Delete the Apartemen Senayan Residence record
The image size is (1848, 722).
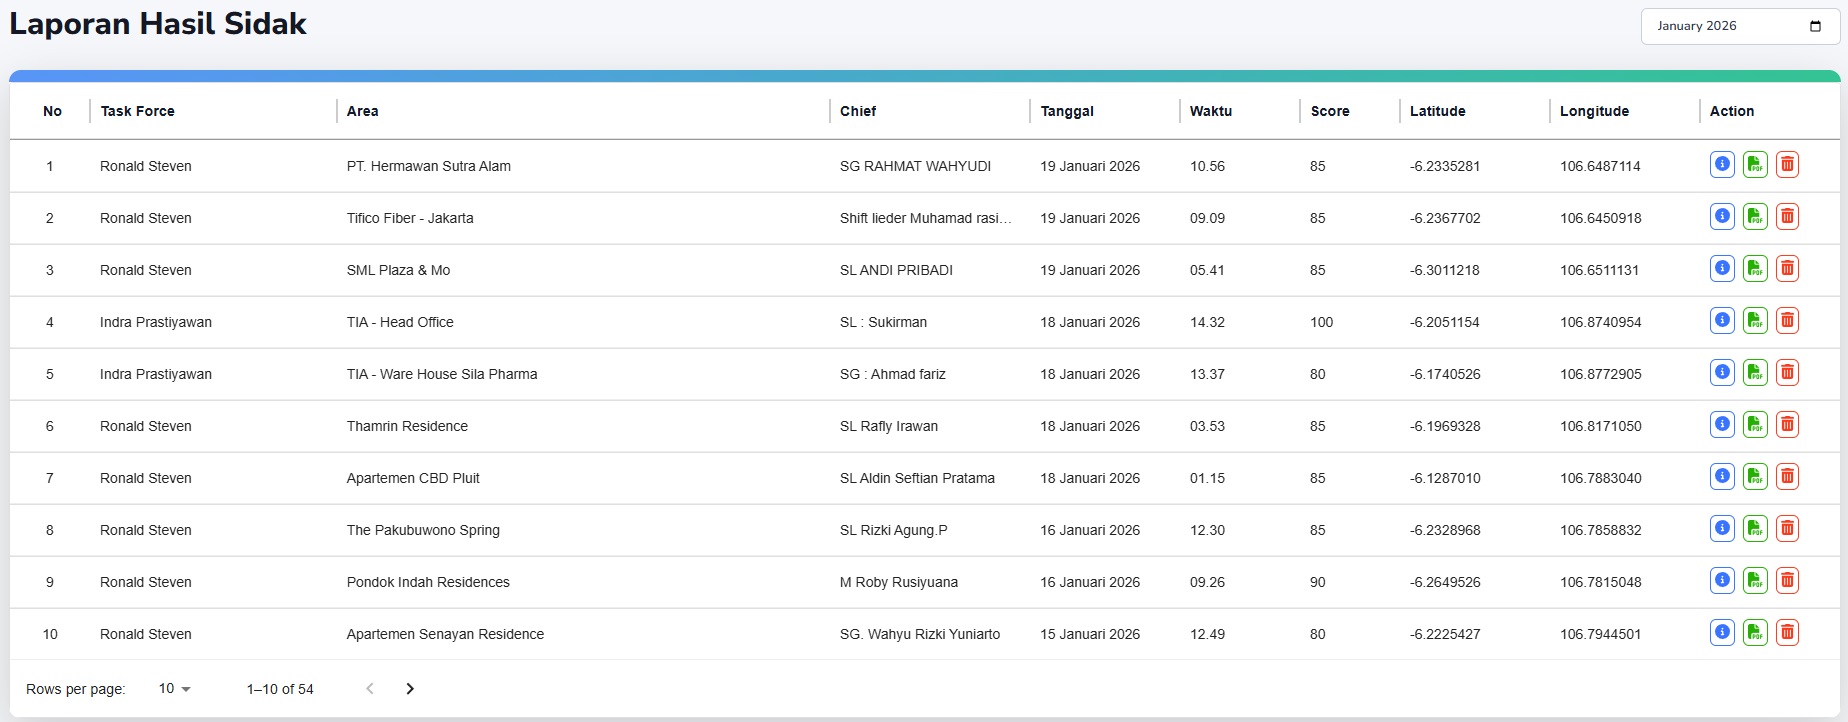point(1787,633)
